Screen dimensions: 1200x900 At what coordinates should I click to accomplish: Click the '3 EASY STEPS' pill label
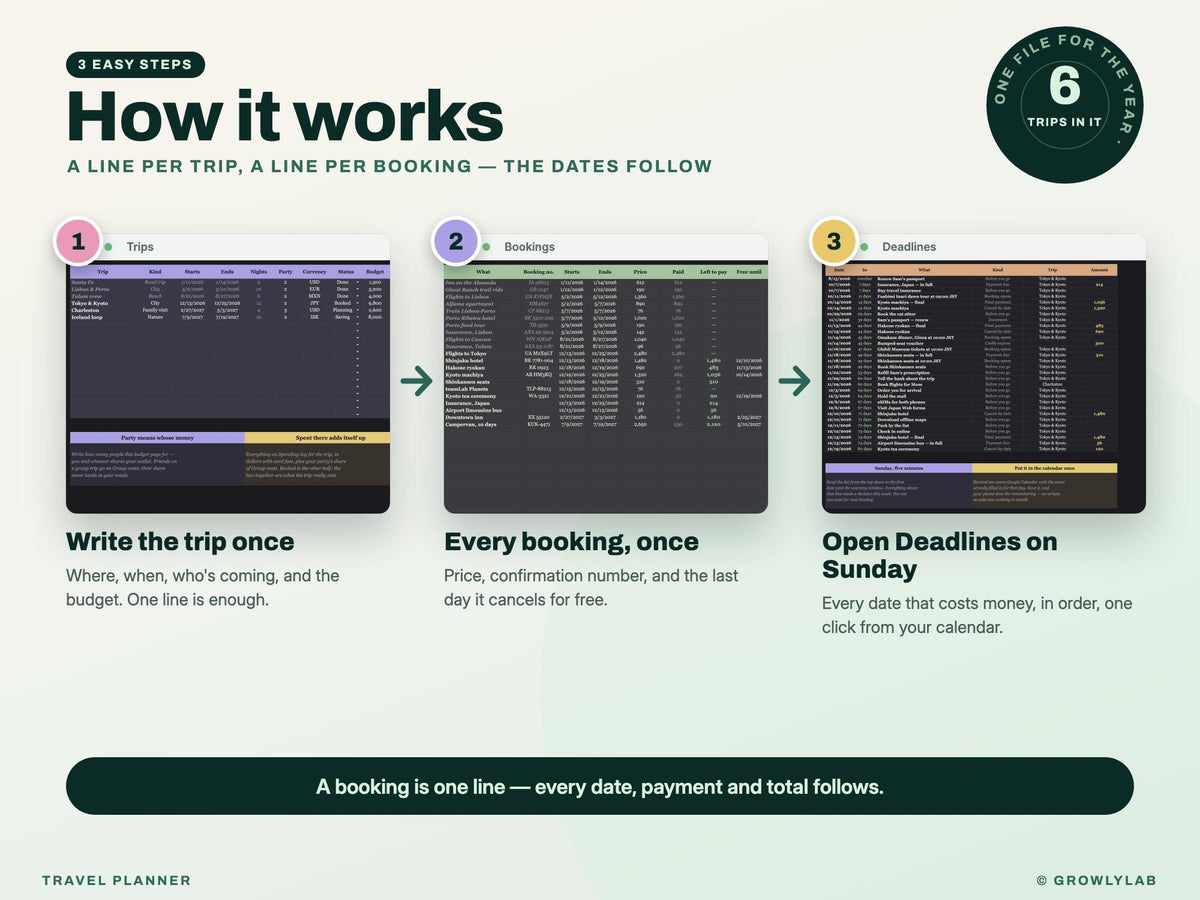[x=135, y=65]
